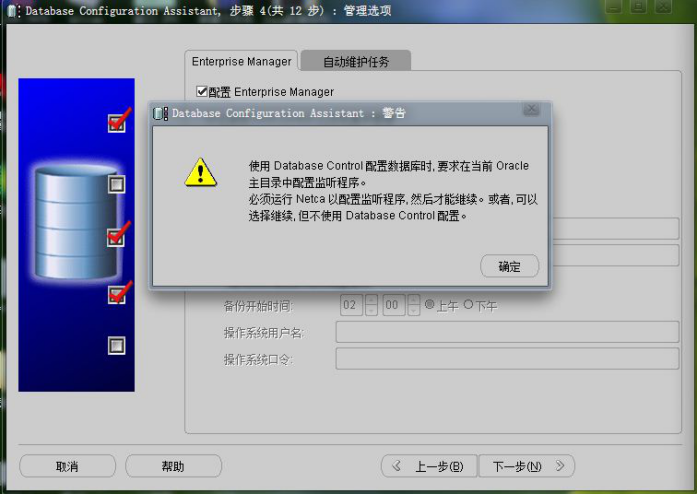The image size is (697, 495).
Task: Select the 上午 radio button
Action: (x=429, y=304)
